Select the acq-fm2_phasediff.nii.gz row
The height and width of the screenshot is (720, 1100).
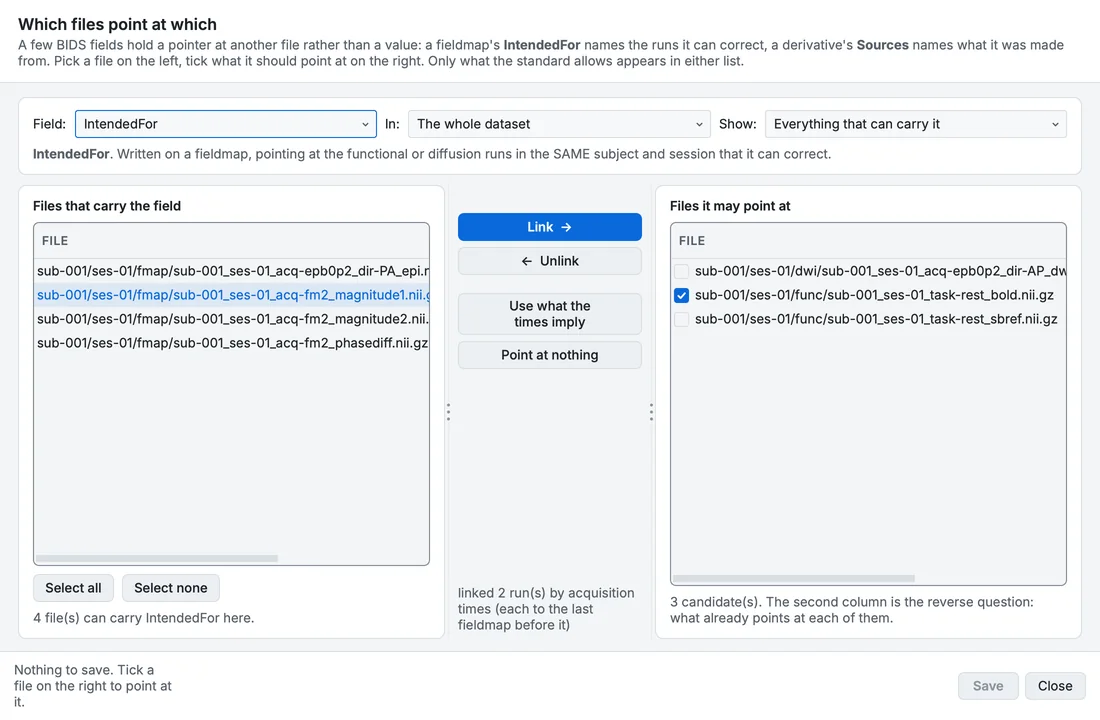click(x=232, y=343)
